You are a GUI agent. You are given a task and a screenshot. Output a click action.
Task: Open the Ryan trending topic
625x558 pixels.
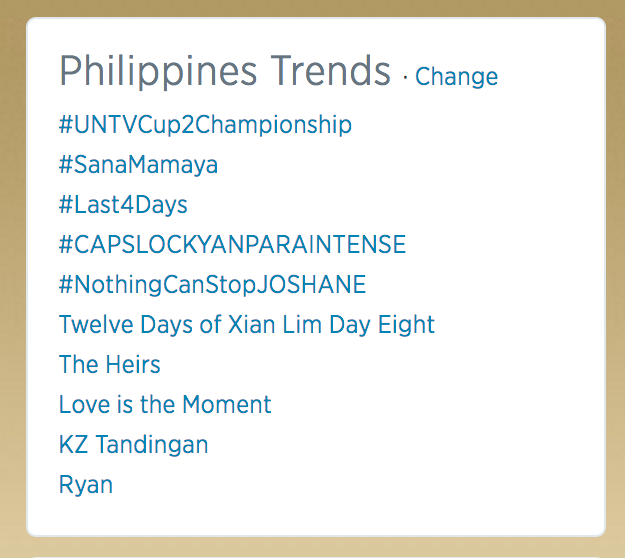86,485
